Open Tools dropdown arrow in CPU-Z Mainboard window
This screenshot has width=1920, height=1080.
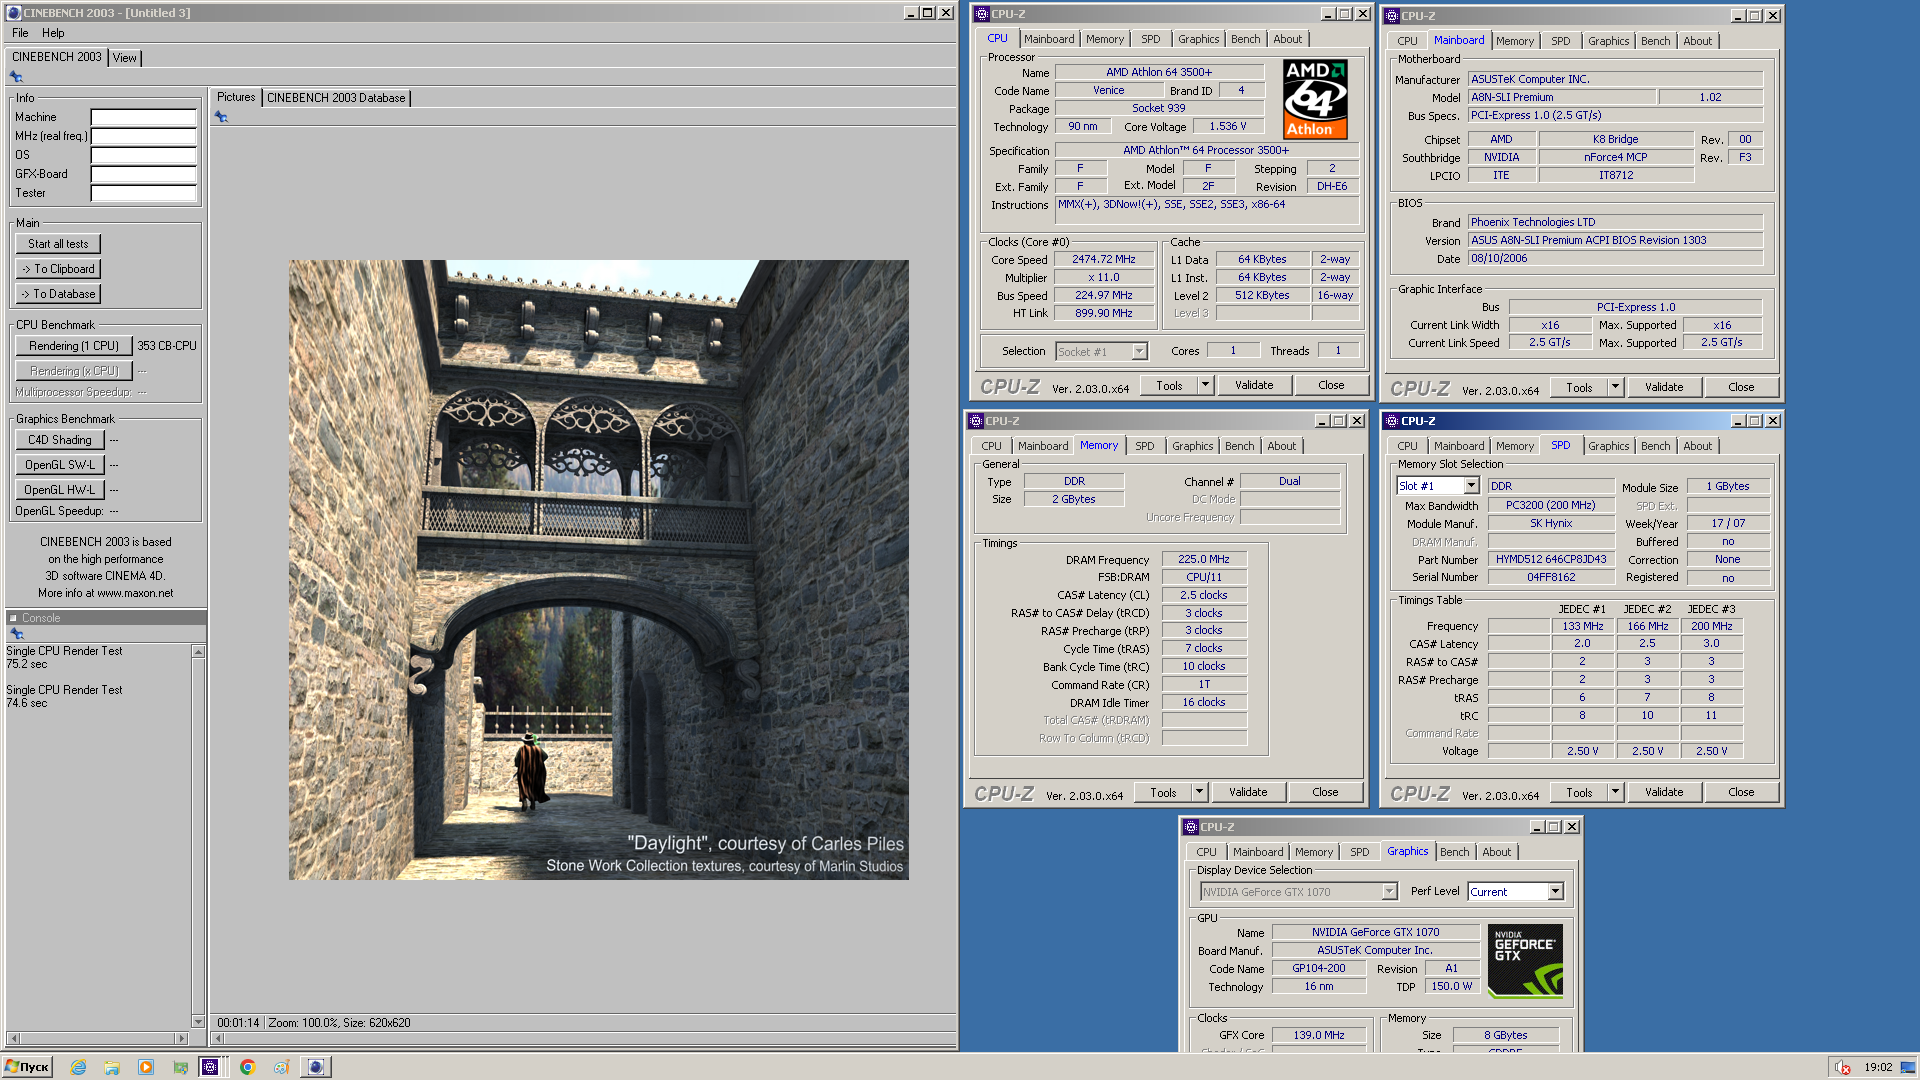pos(1615,387)
